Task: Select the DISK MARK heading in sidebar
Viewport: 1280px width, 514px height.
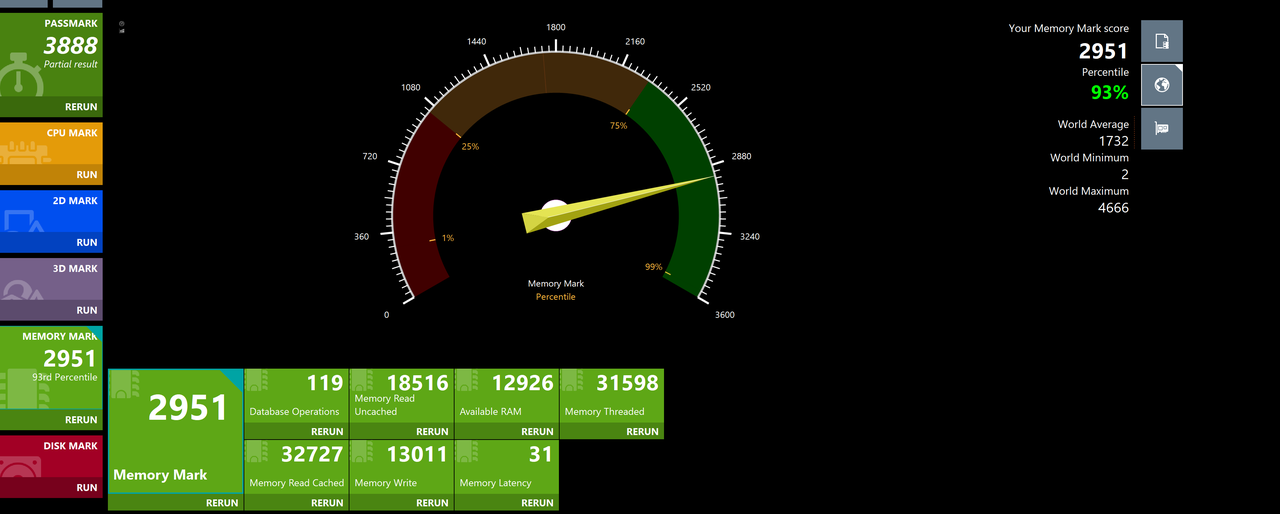Action: point(72,446)
